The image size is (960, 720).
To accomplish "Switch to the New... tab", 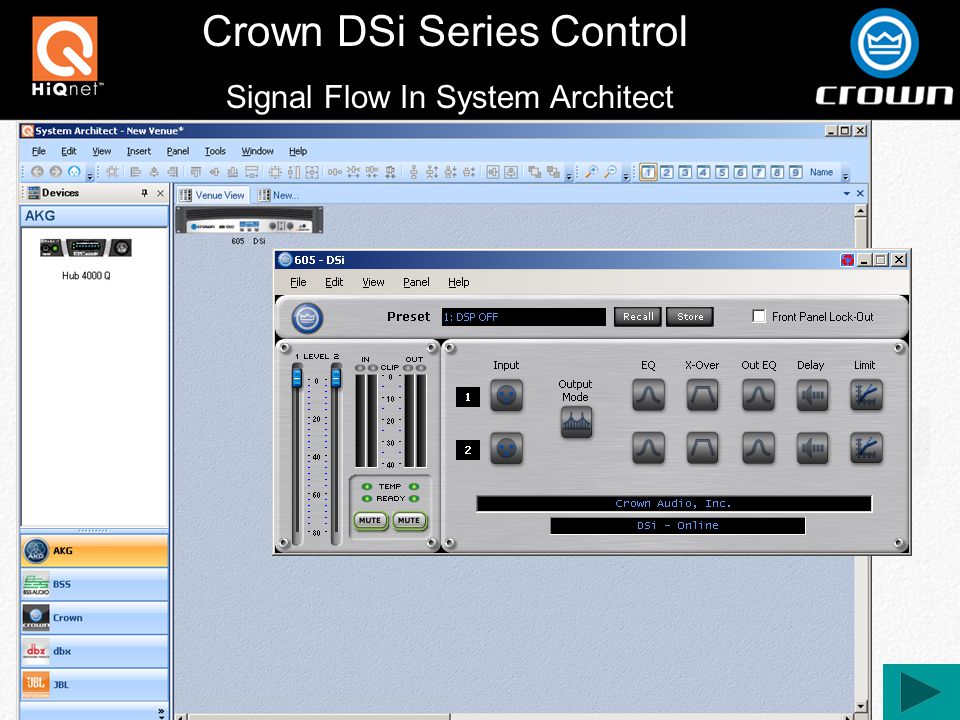I will coord(279,195).
